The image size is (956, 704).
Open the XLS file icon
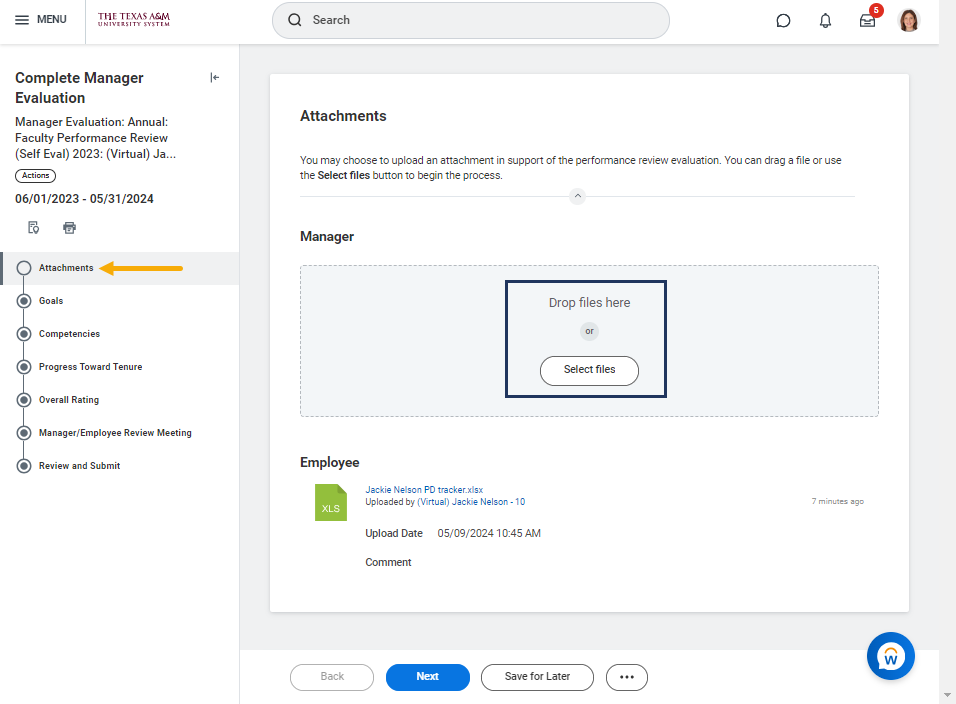pyautogui.click(x=330, y=503)
